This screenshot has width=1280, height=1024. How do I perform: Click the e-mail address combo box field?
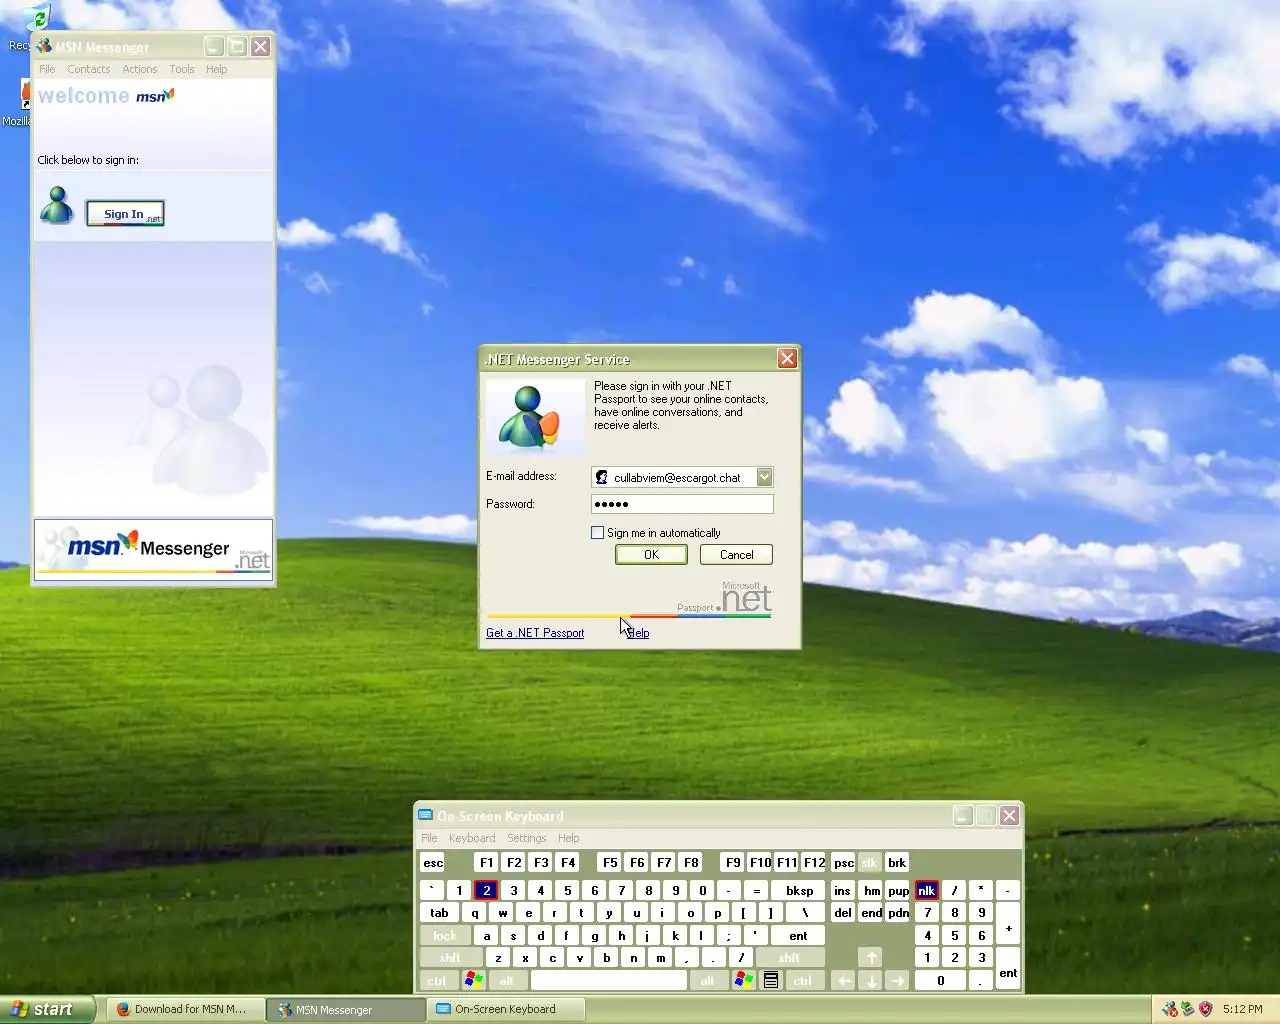(682, 477)
